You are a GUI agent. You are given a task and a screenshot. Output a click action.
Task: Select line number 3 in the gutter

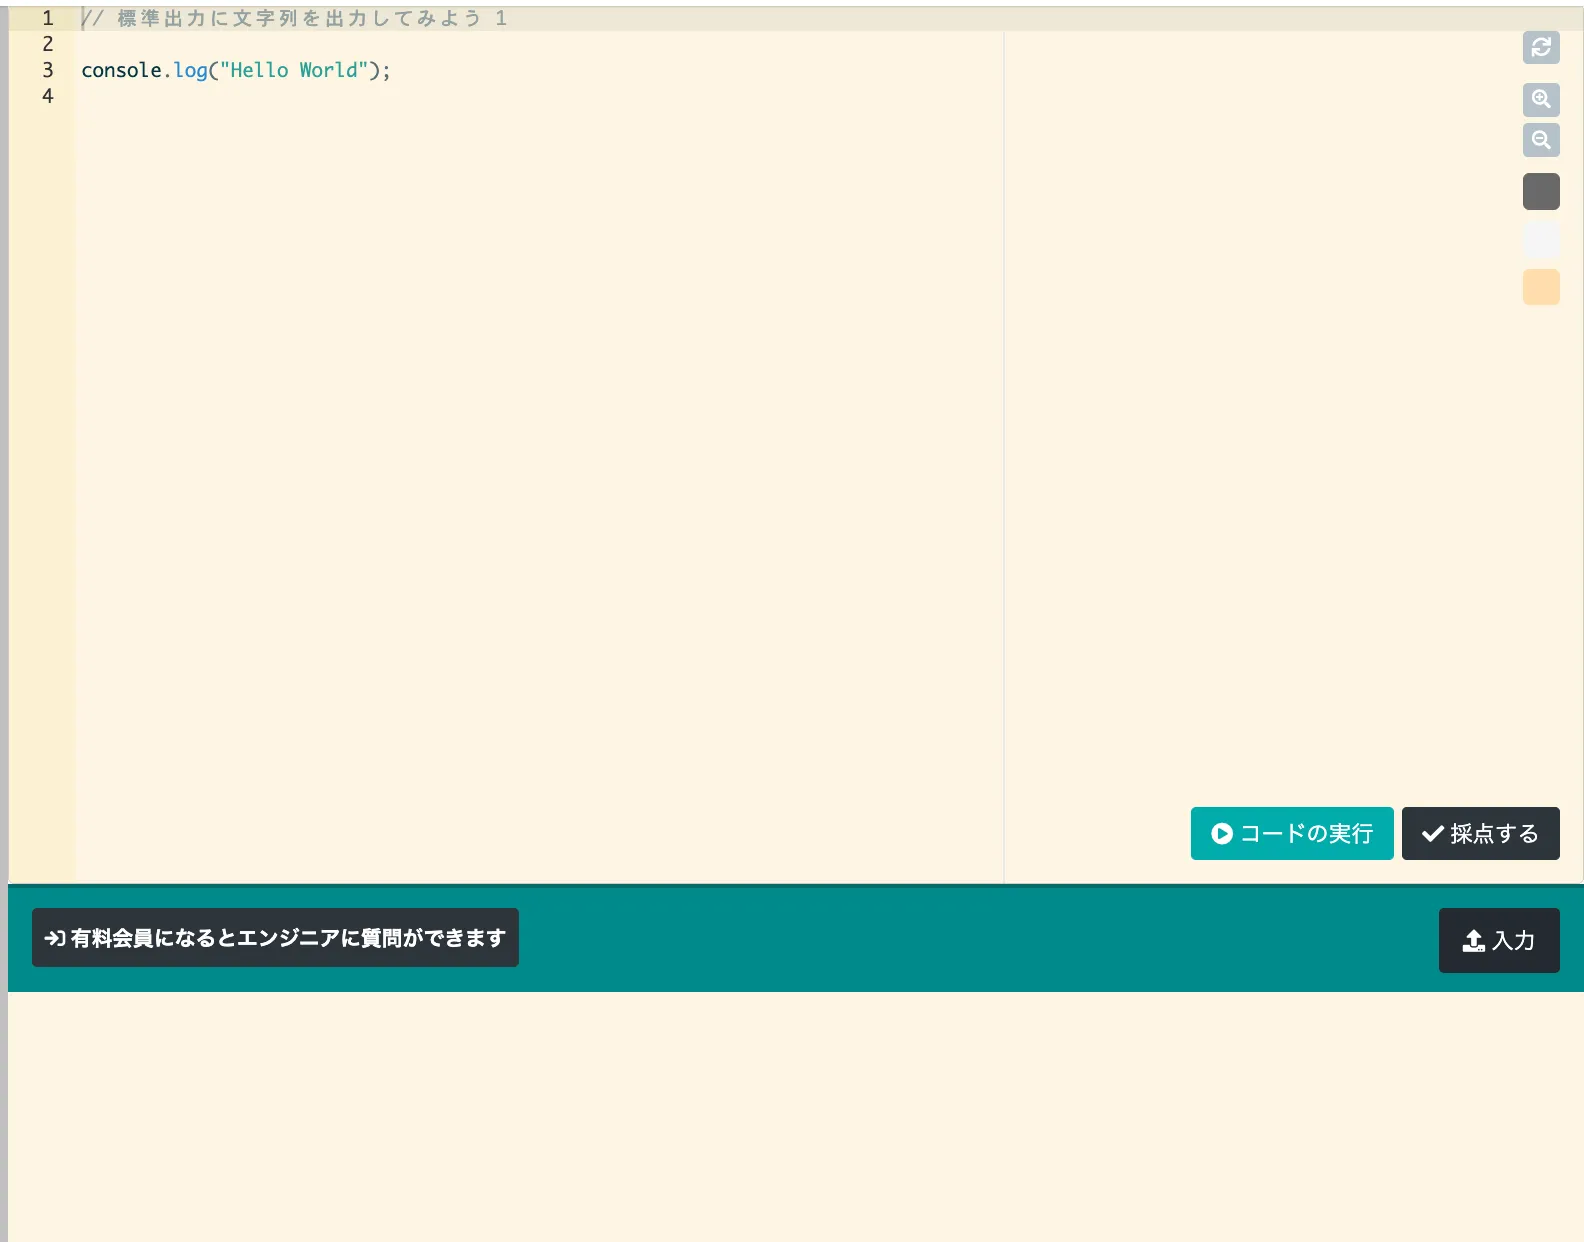click(x=47, y=70)
